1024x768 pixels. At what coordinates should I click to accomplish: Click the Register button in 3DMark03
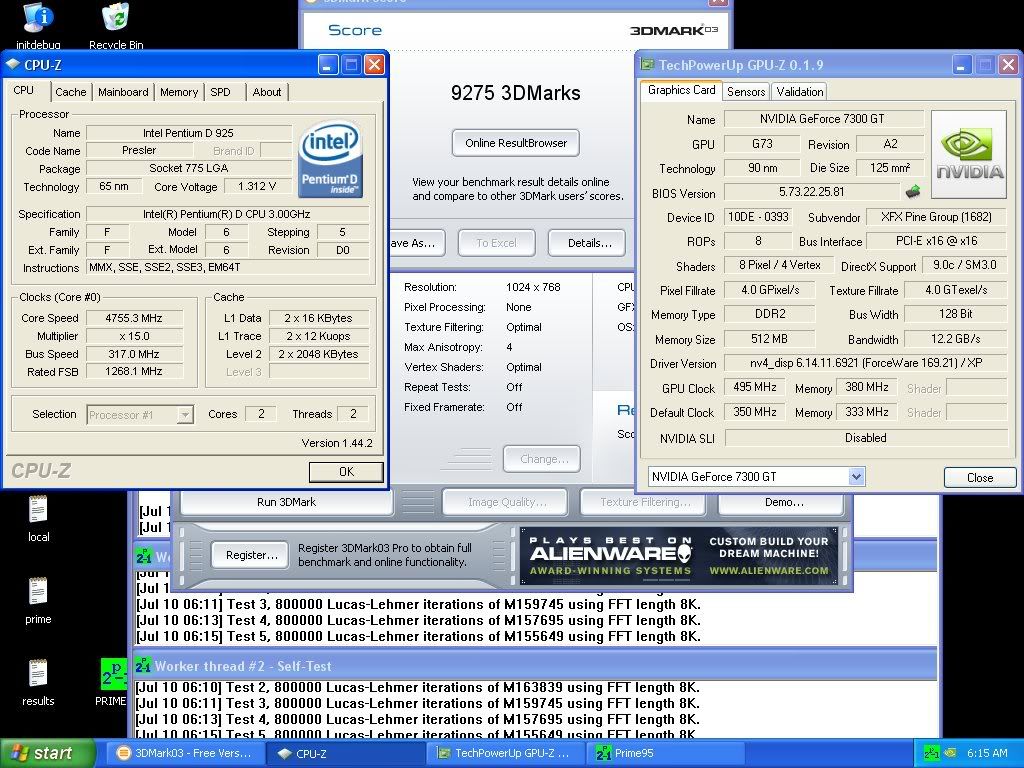tap(251, 555)
